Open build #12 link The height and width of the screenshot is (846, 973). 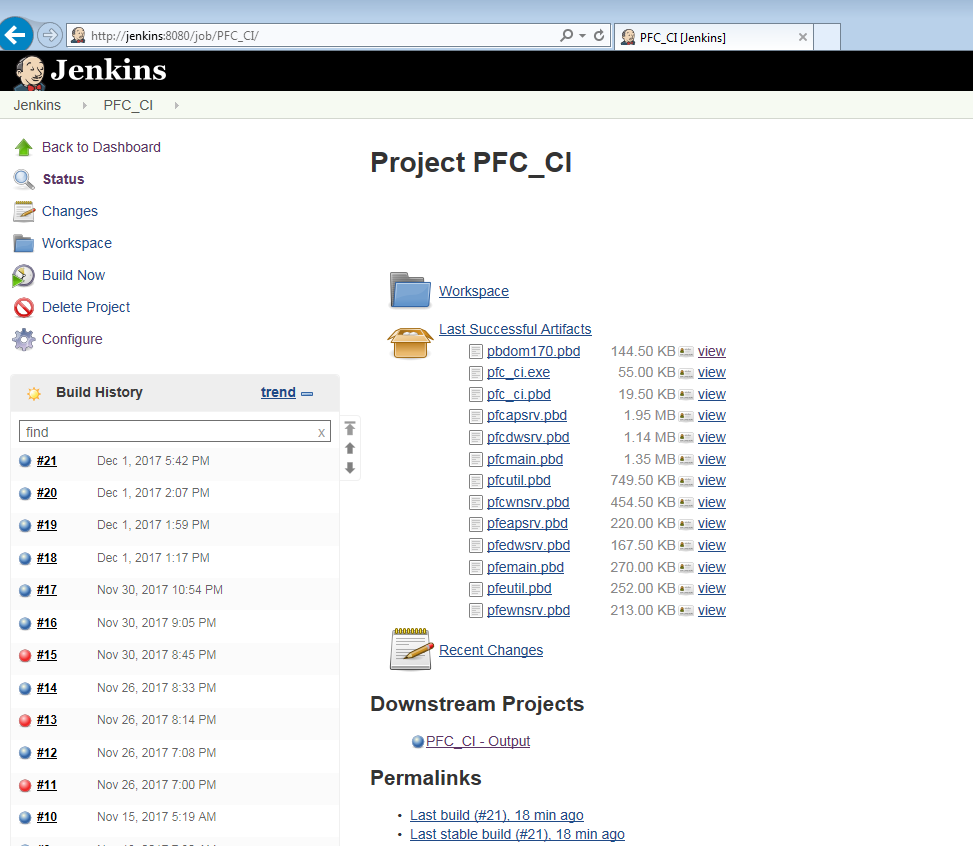point(47,753)
